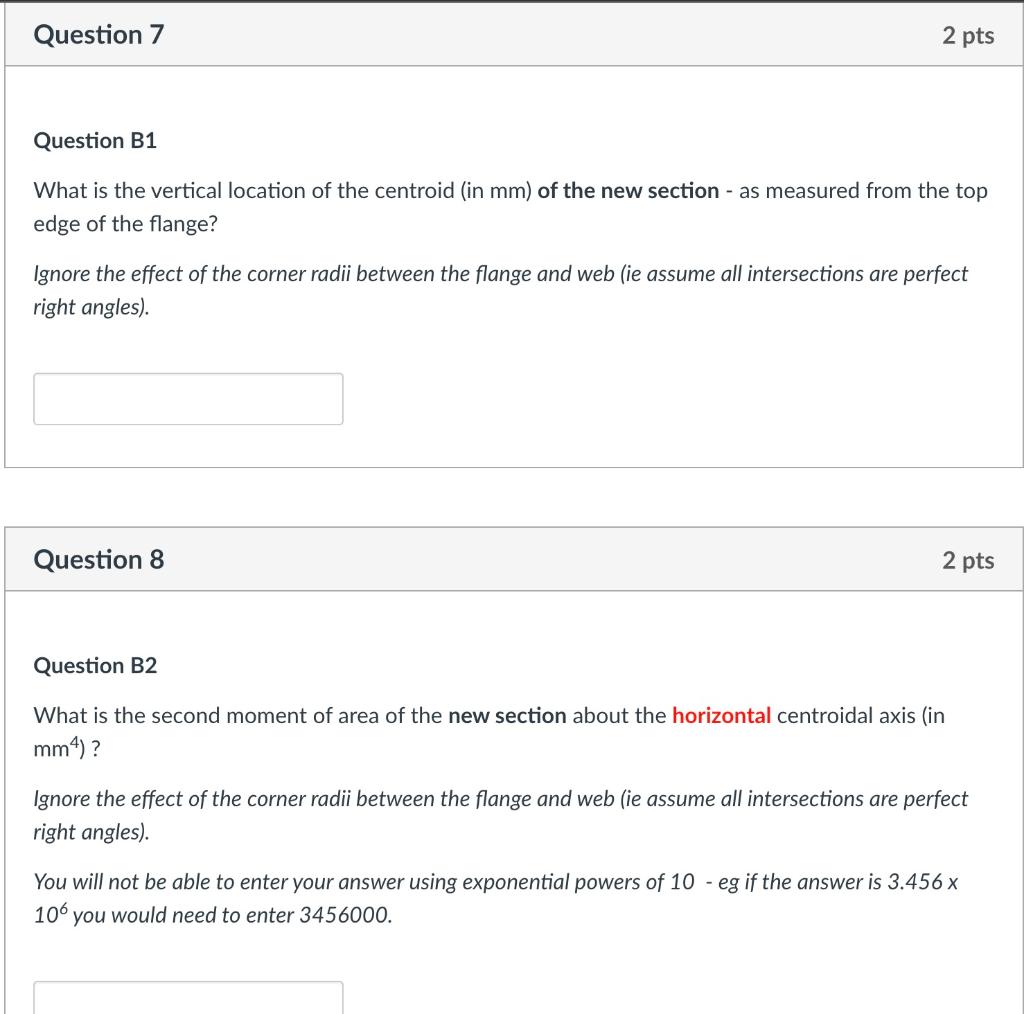The width and height of the screenshot is (1024, 1014).
Task: Select the Question 8 header
Action: pos(98,560)
